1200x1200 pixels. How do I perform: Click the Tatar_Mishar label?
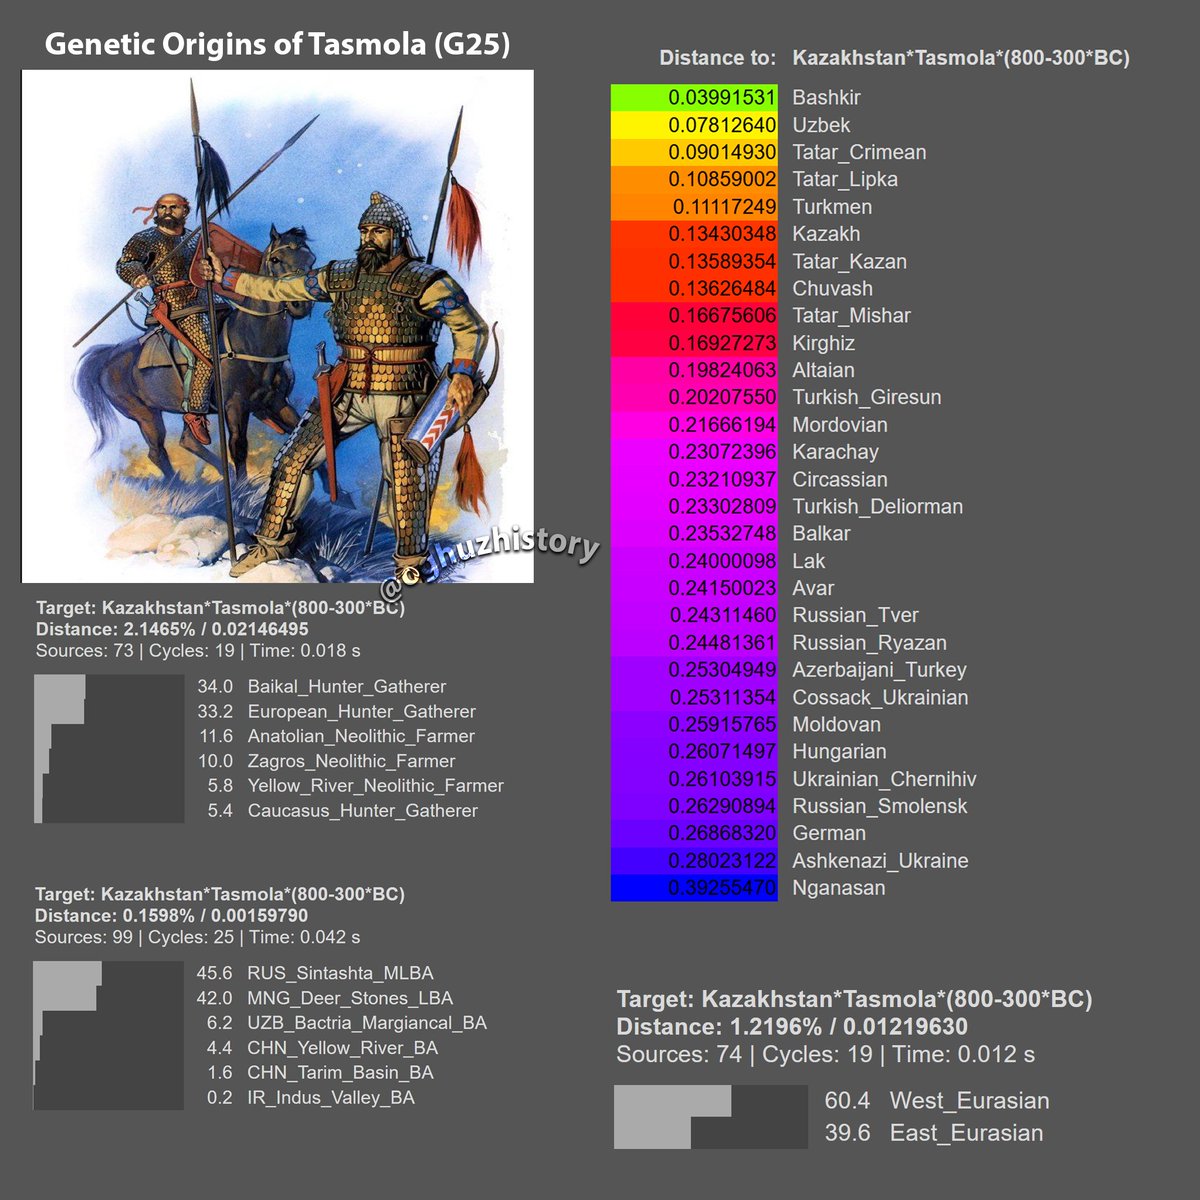(851, 316)
